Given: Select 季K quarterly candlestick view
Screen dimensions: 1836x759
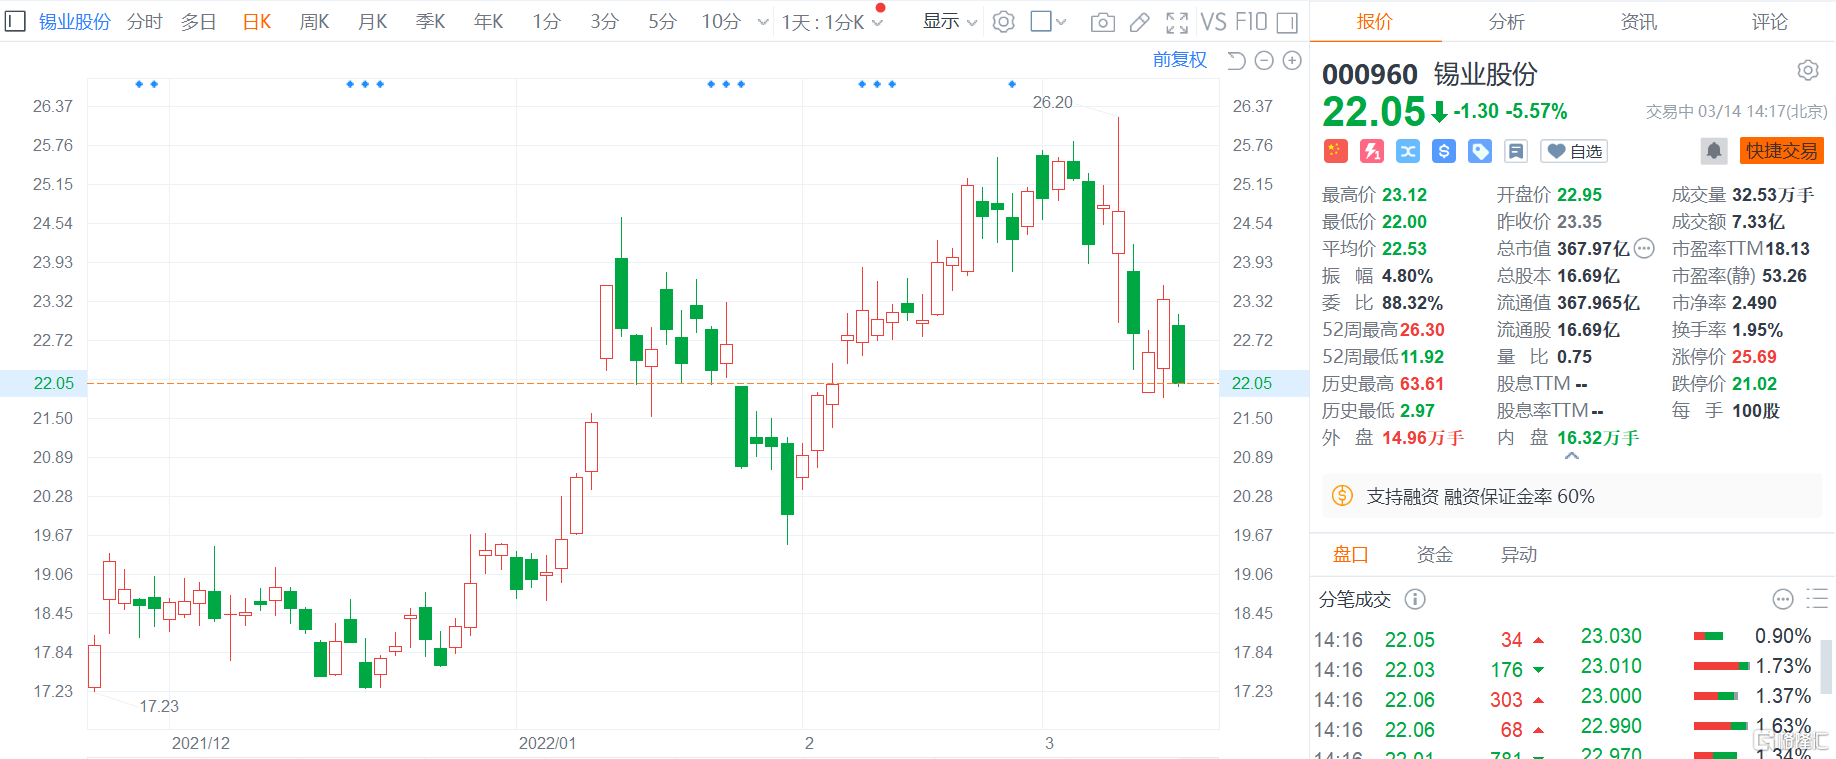Looking at the screenshot, I should (x=430, y=22).
